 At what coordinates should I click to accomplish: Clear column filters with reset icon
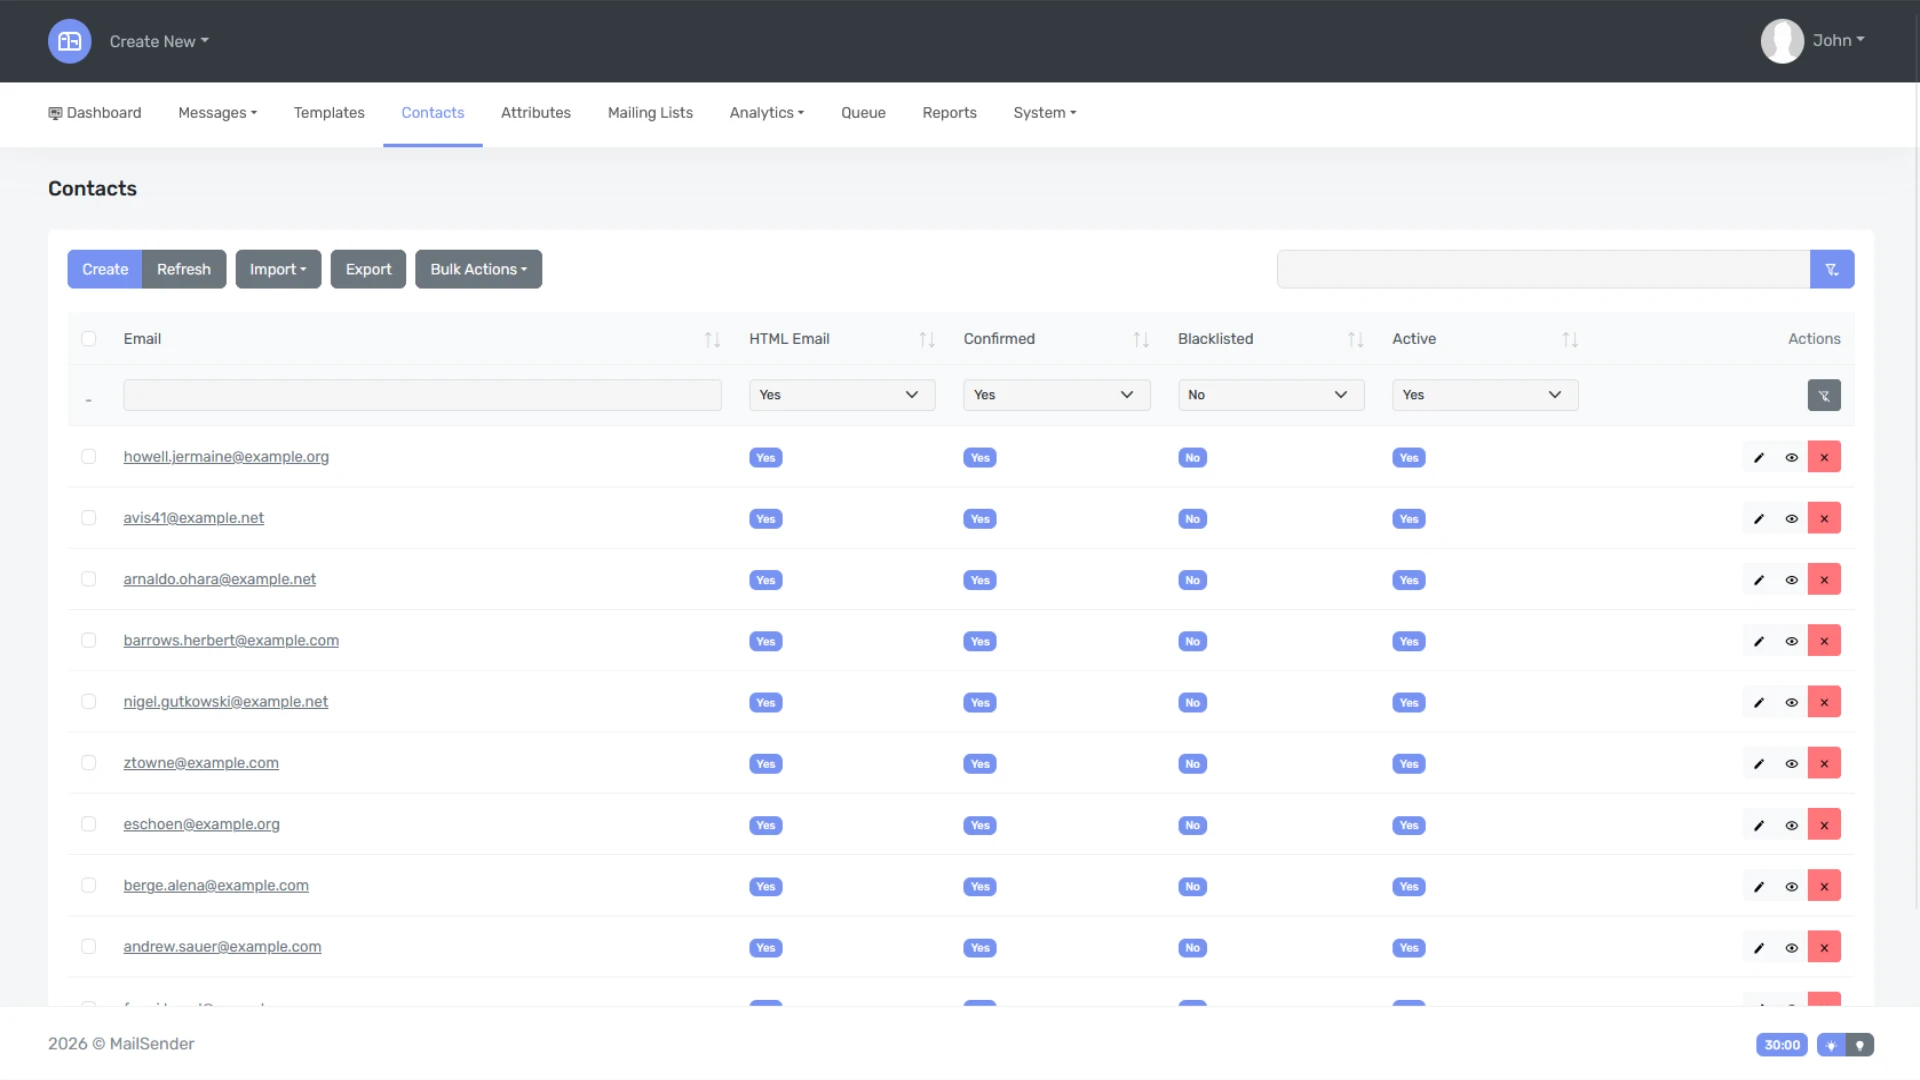(1823, 395)
